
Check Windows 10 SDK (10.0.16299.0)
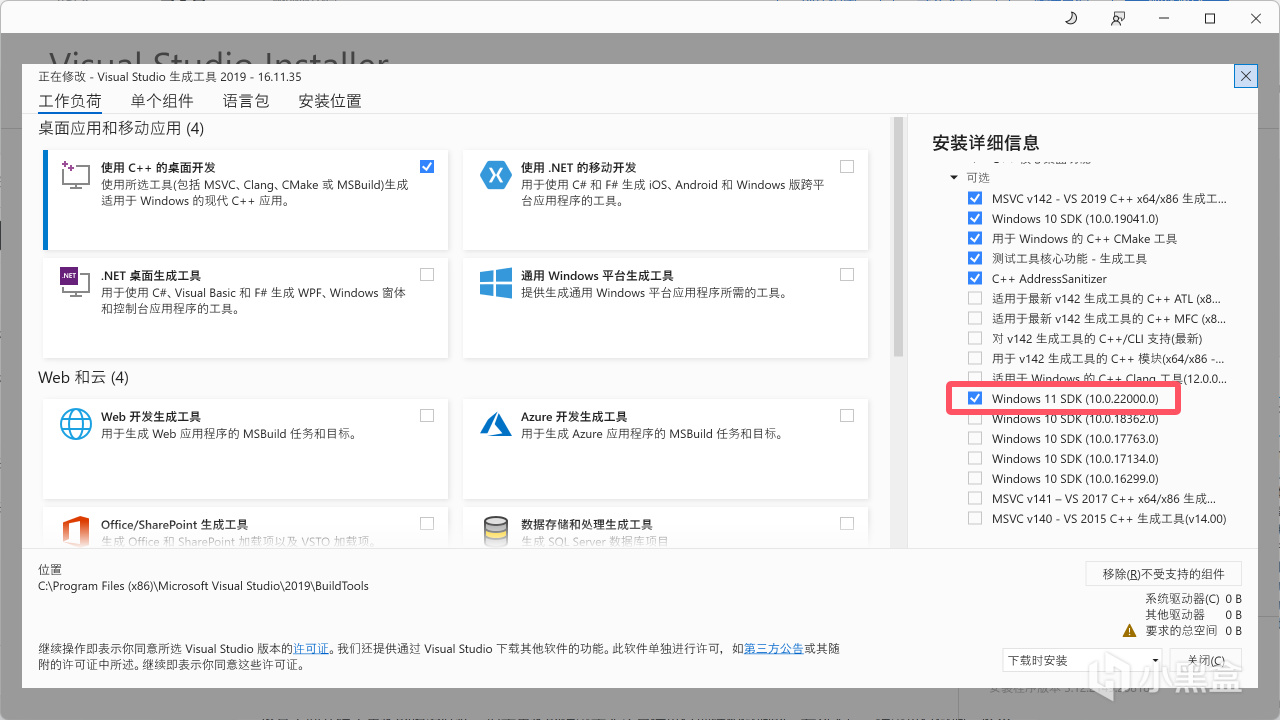click(x=975, y=478)
